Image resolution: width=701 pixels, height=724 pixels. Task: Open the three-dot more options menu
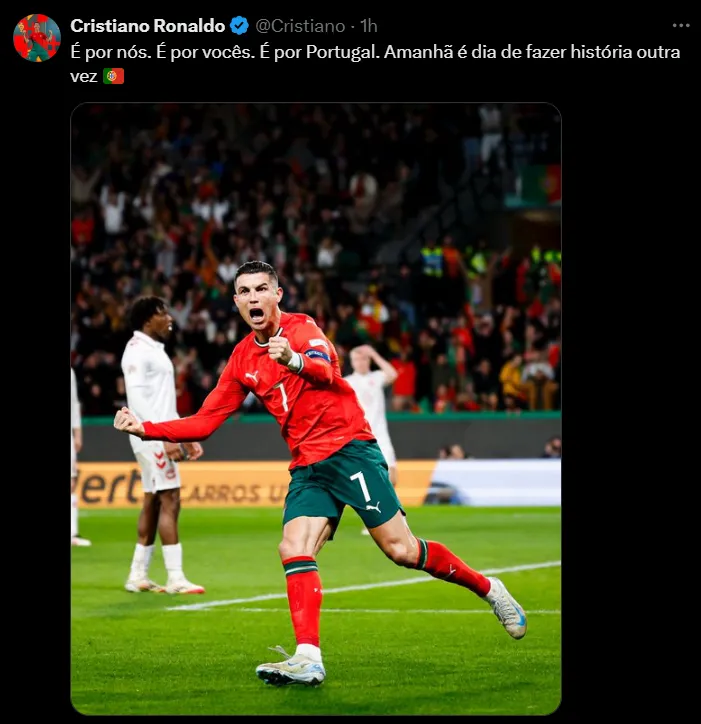pos(681,26)
